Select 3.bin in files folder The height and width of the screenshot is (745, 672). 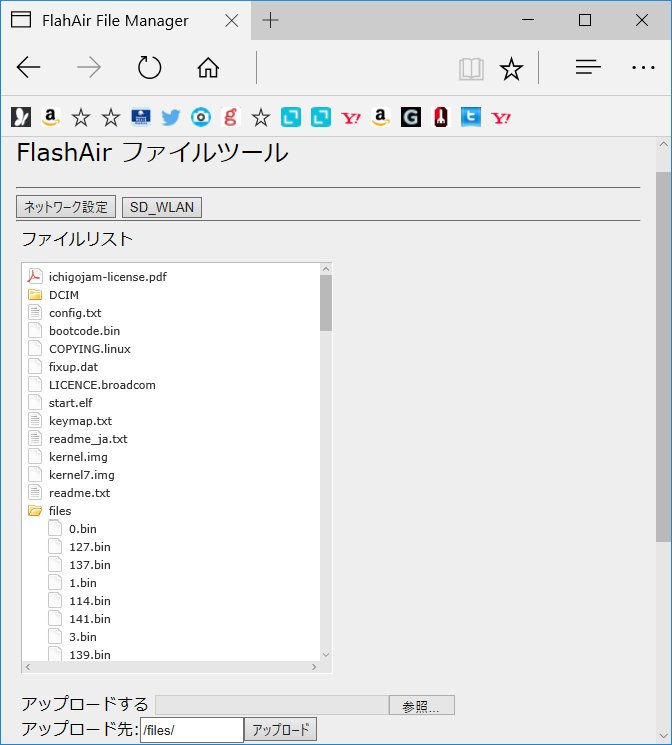coord(83,637)
